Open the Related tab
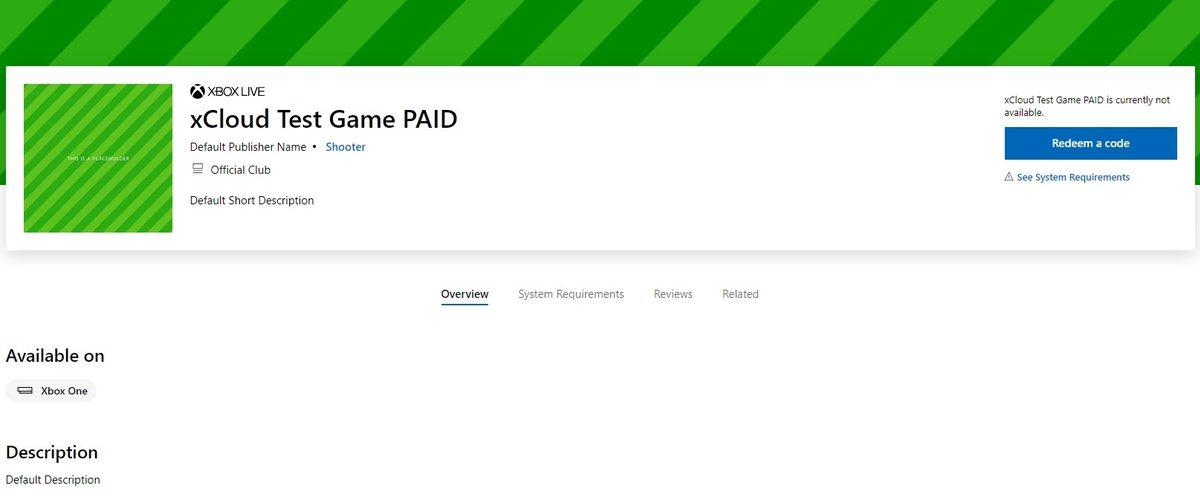 pyautogui.click(x=740, y=294)
